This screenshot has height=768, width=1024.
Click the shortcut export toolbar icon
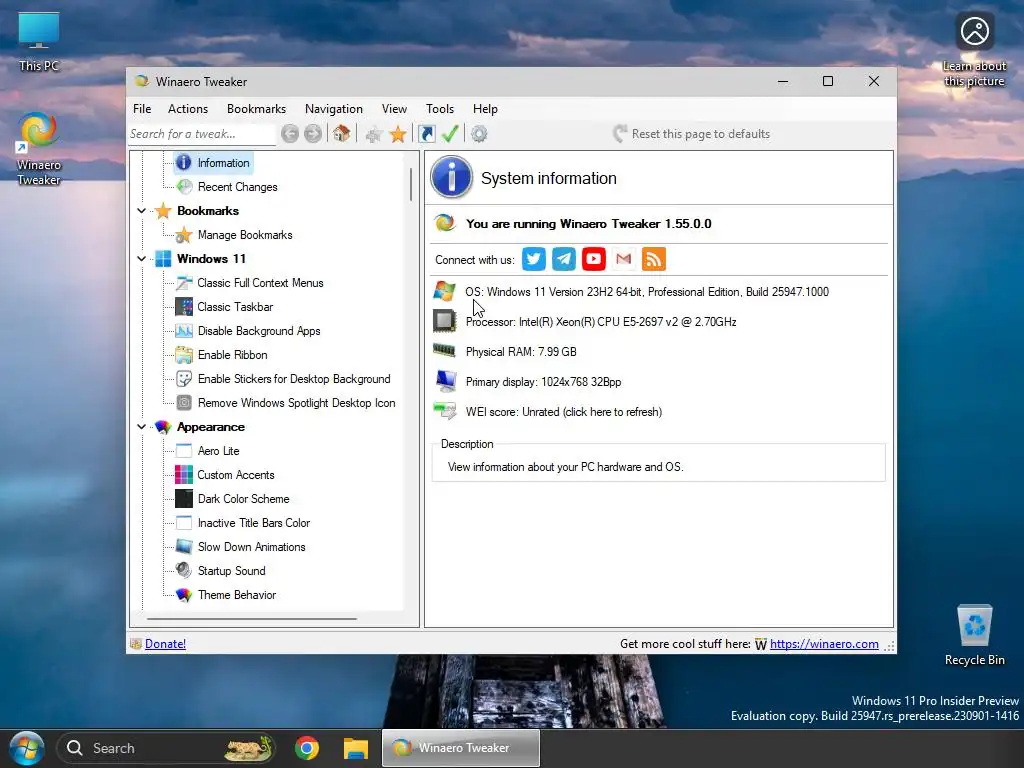click(427, 134)
